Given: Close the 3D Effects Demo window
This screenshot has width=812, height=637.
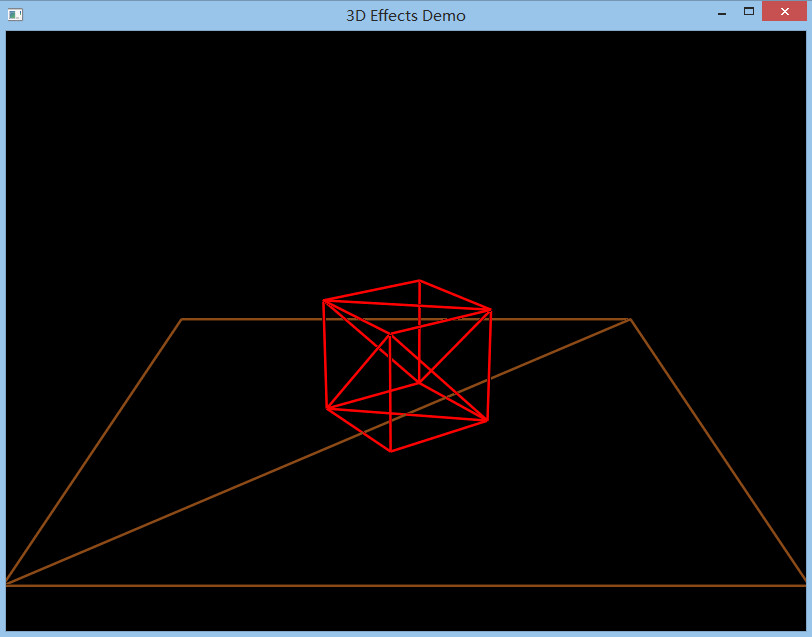Looking at the screenshot, I should [784, 11].
